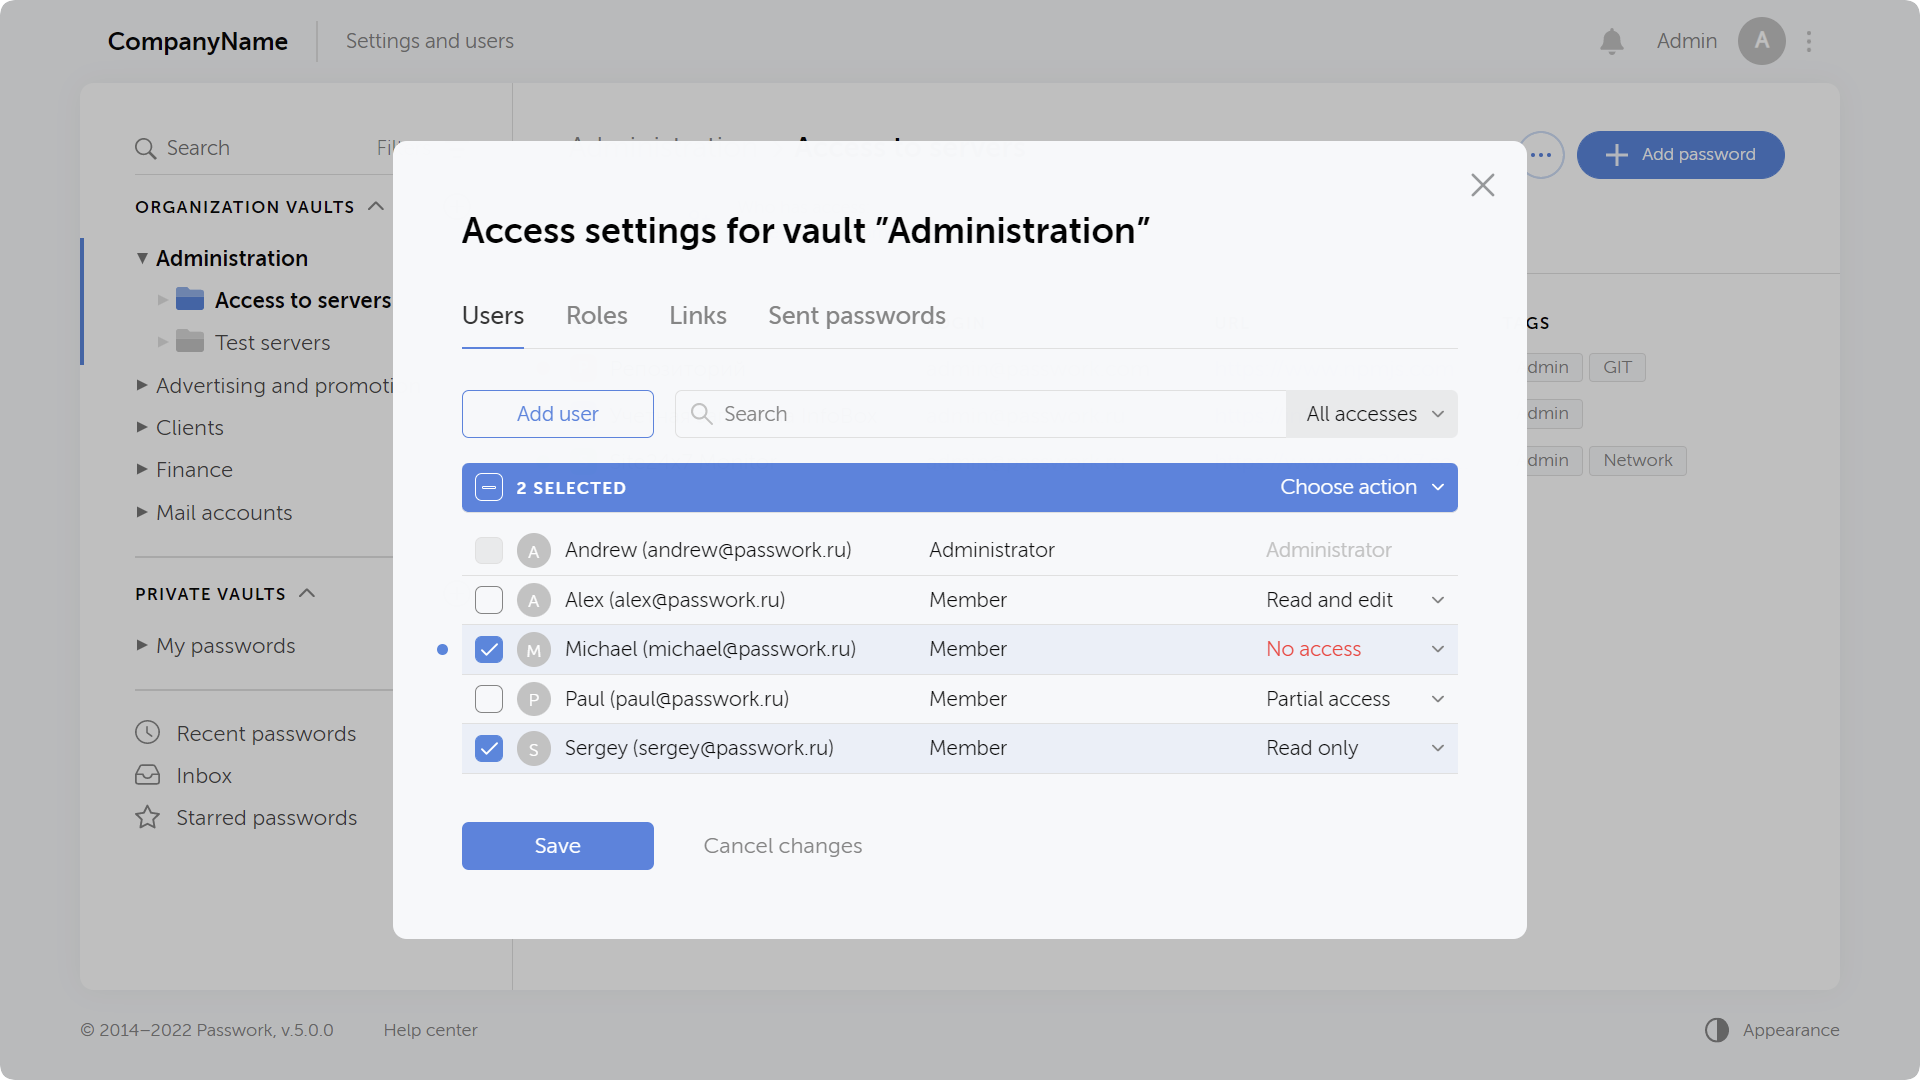Click the Starred passwords star icon

click(147, 818)
